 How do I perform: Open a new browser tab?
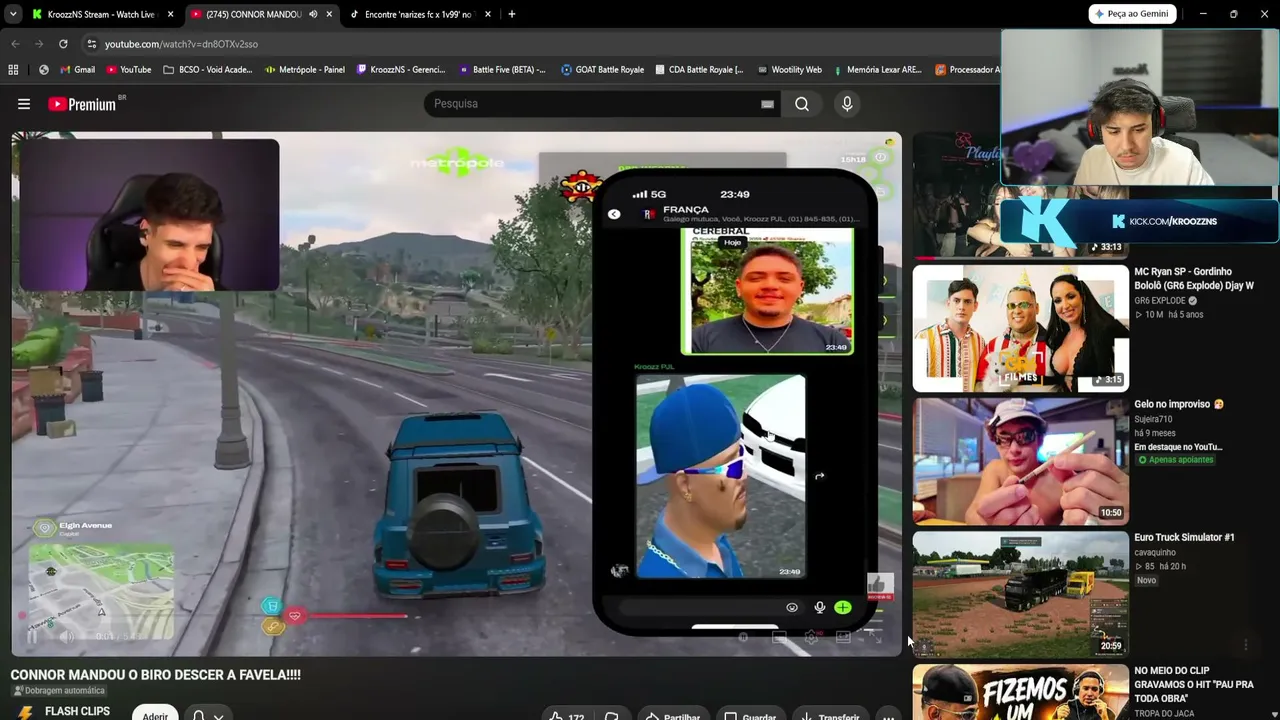[x=511, y=14]
